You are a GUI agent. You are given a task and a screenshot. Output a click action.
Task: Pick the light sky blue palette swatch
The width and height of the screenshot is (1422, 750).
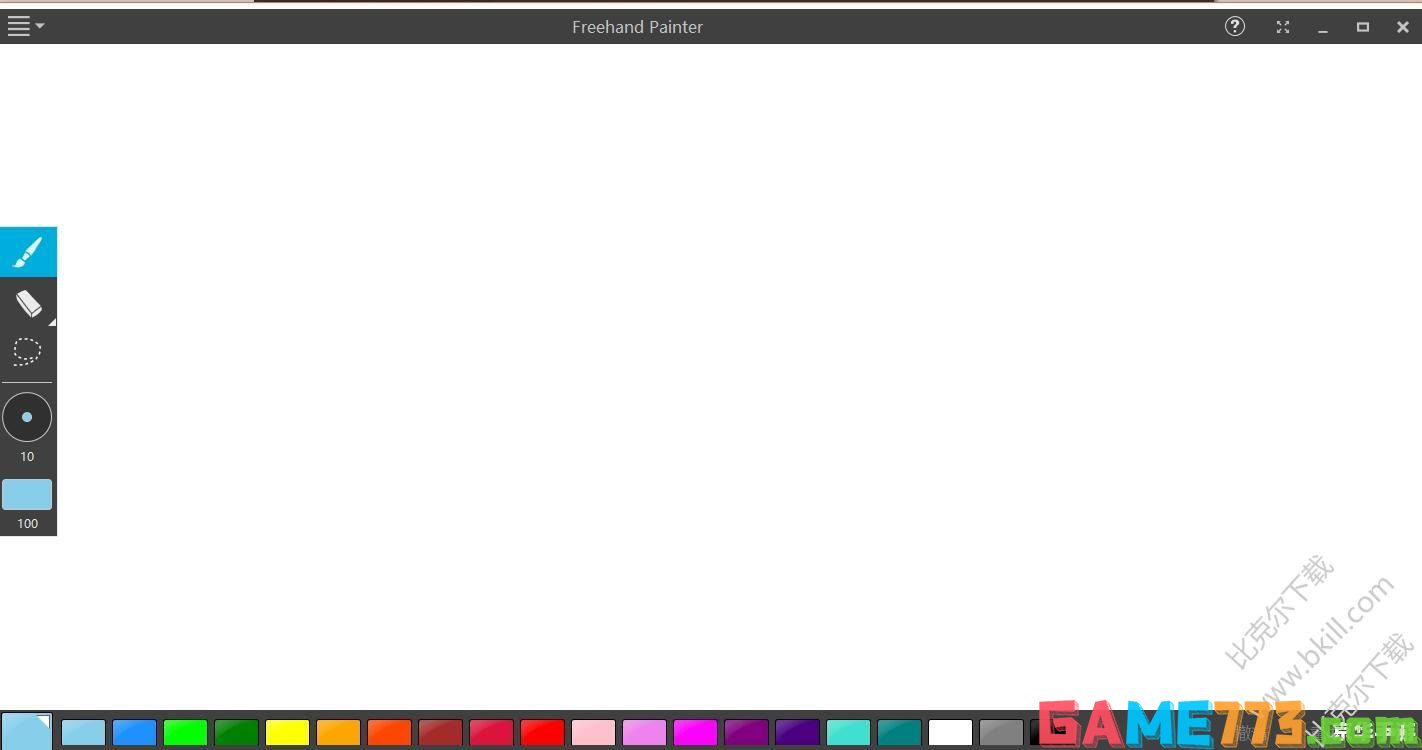(x=83, y=733)
